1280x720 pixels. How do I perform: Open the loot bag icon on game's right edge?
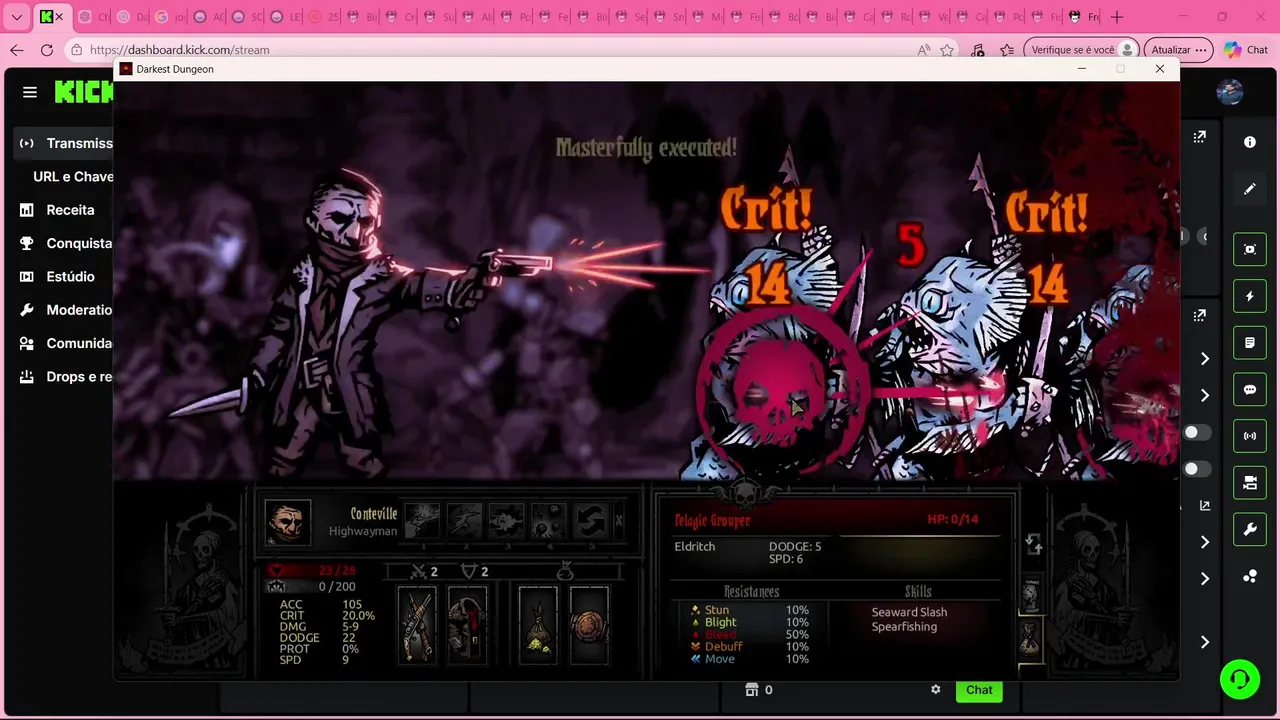coord(1030,638)
